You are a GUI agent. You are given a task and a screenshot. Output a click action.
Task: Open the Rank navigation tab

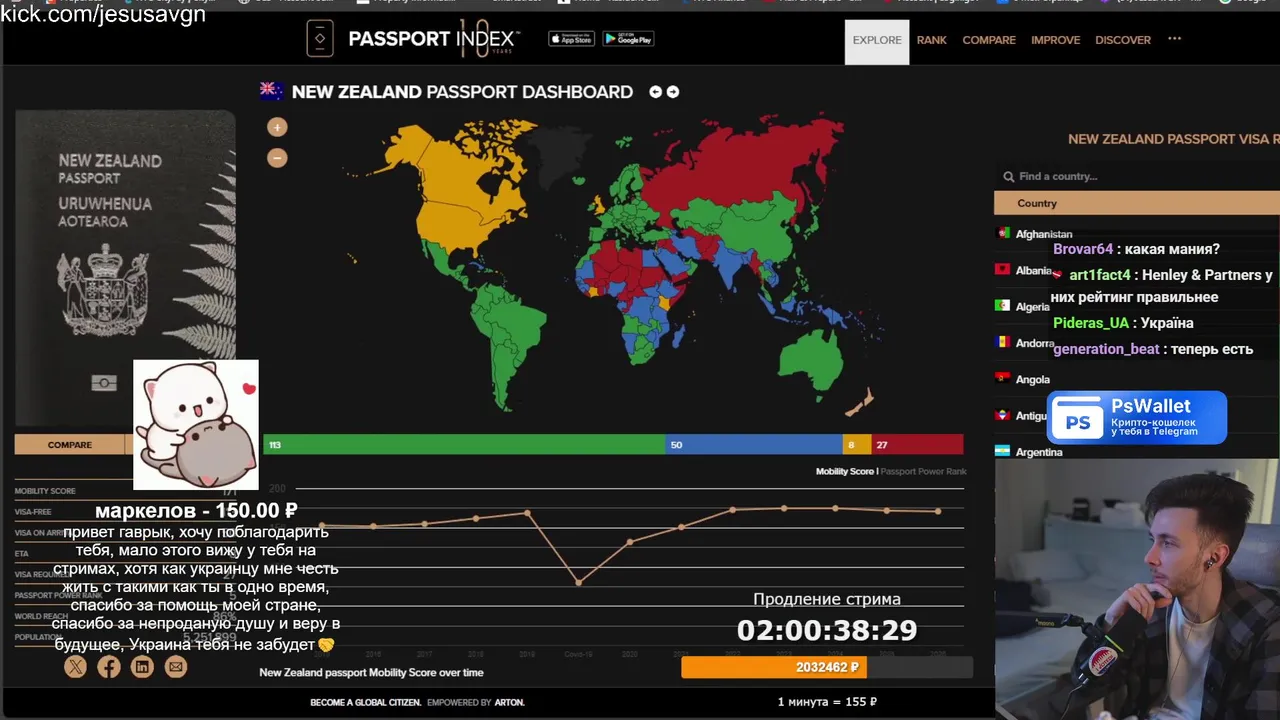[932, 40]
